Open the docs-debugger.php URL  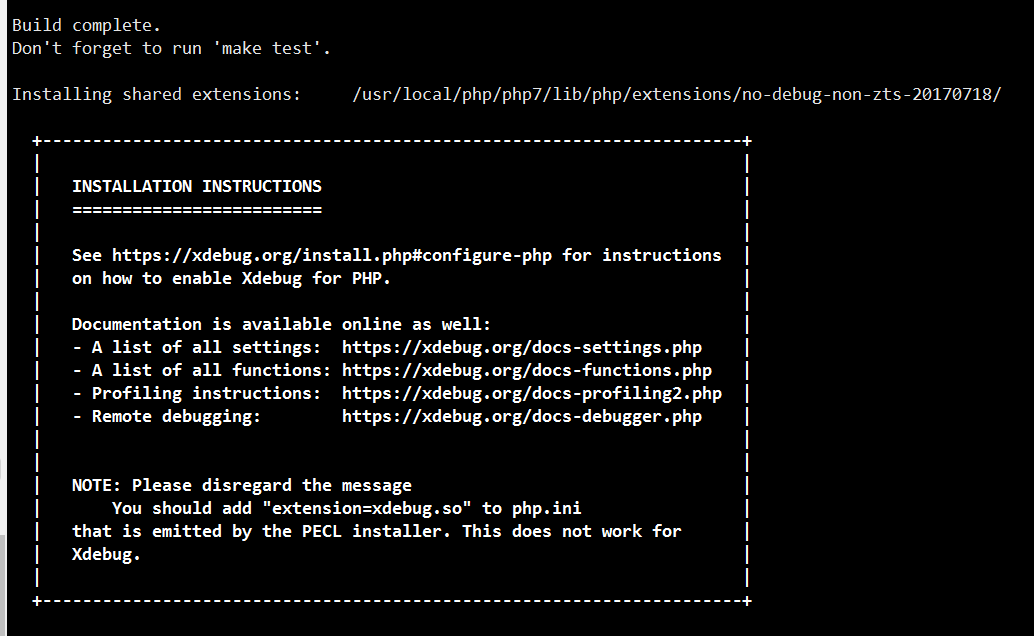[x=521, y=417]
